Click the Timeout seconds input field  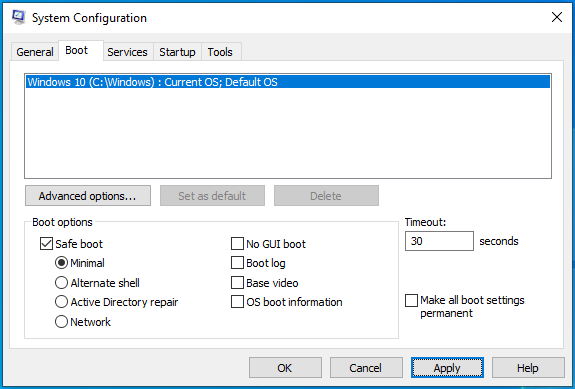pyautogui.click(x=439, y=241)
